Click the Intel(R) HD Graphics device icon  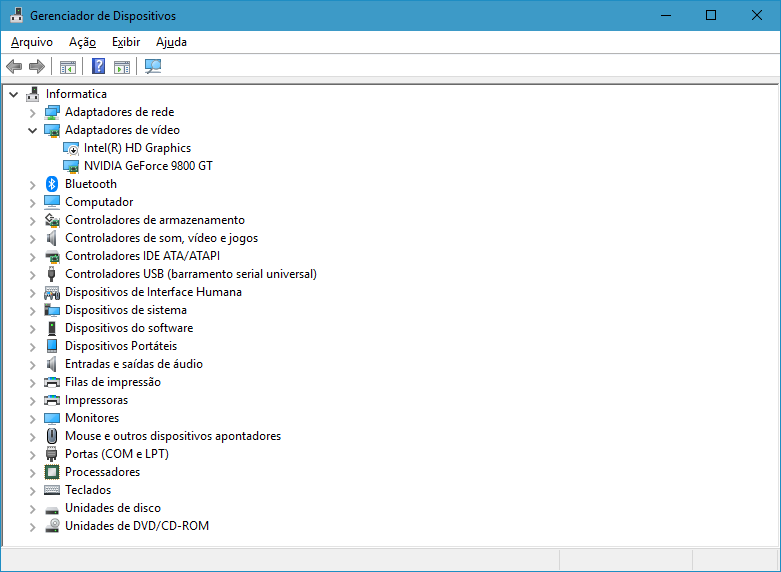coord(71,148)
